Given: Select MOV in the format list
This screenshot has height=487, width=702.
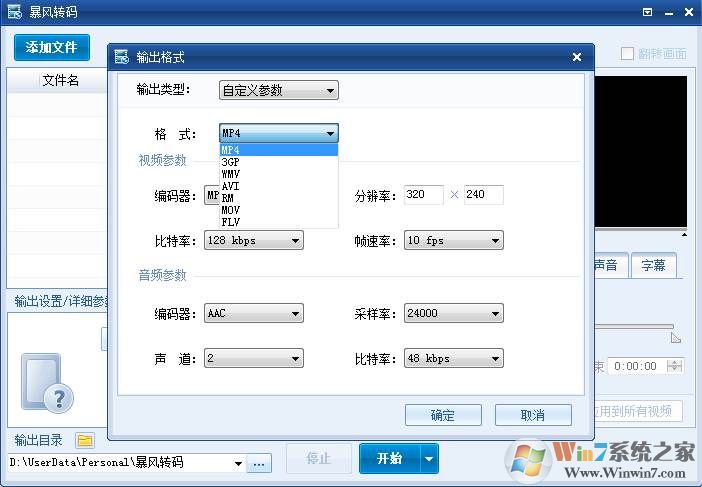Looking at the screenshot, I should pos(278,210).
